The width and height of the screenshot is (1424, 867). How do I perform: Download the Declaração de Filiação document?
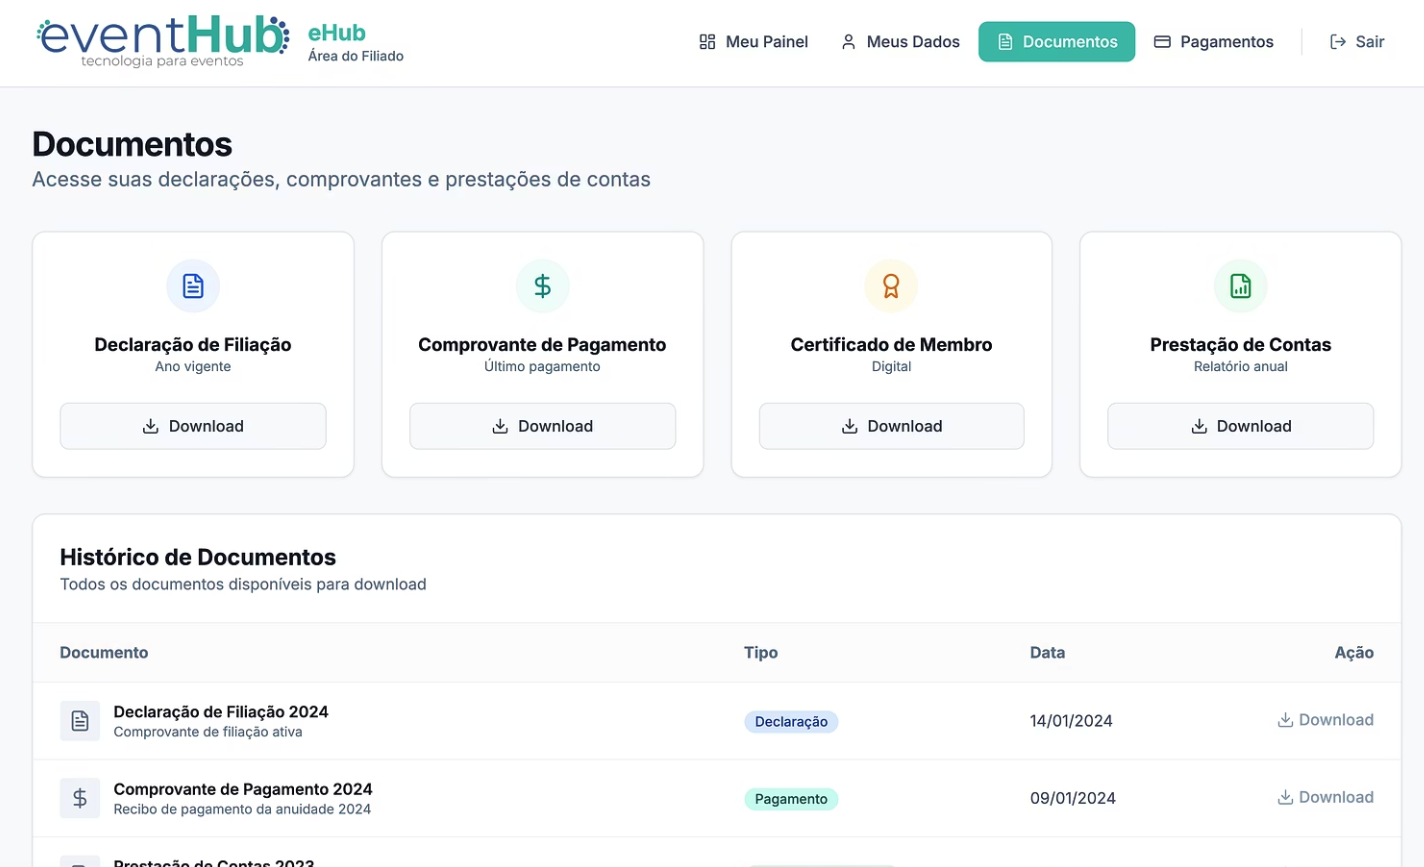[x=192, y=426]
